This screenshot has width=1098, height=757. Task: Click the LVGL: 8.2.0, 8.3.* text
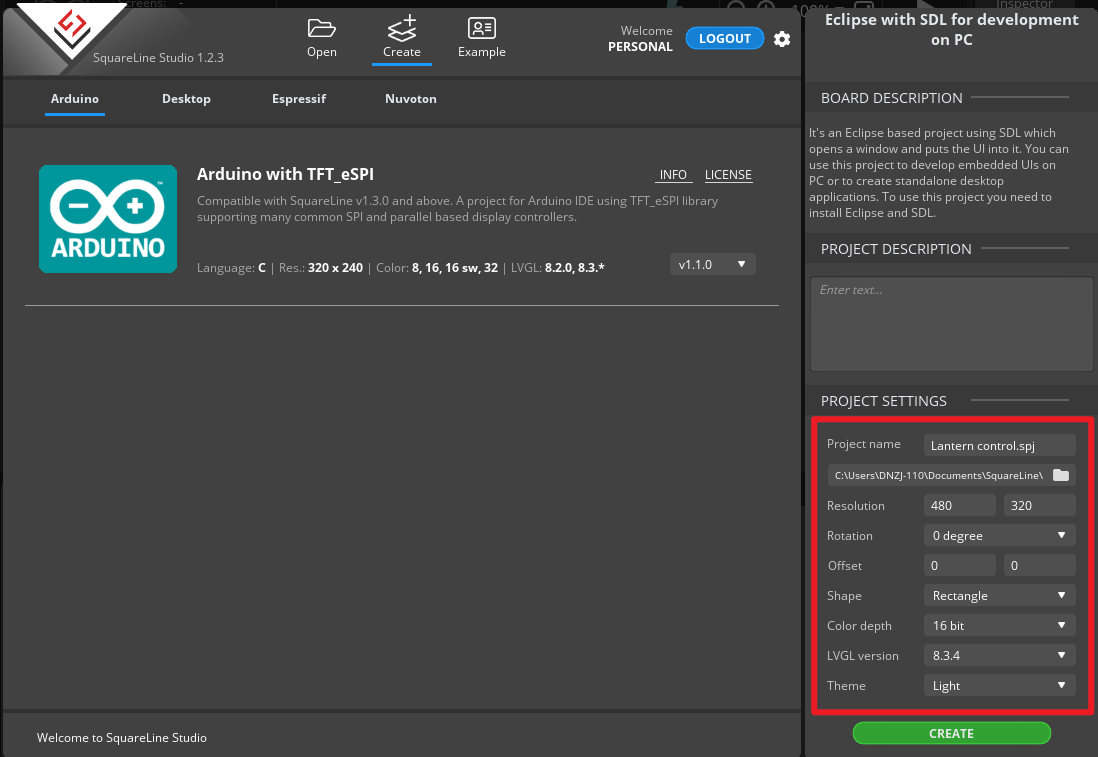click(557, 268)
